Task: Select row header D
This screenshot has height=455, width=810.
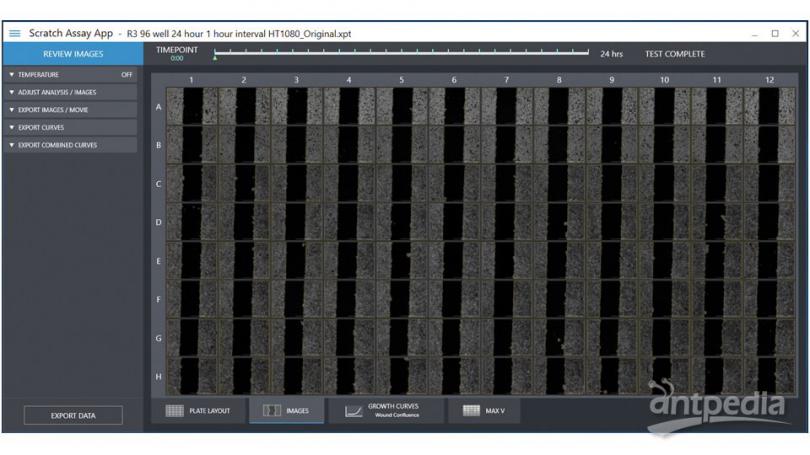Action: [159, 223]
